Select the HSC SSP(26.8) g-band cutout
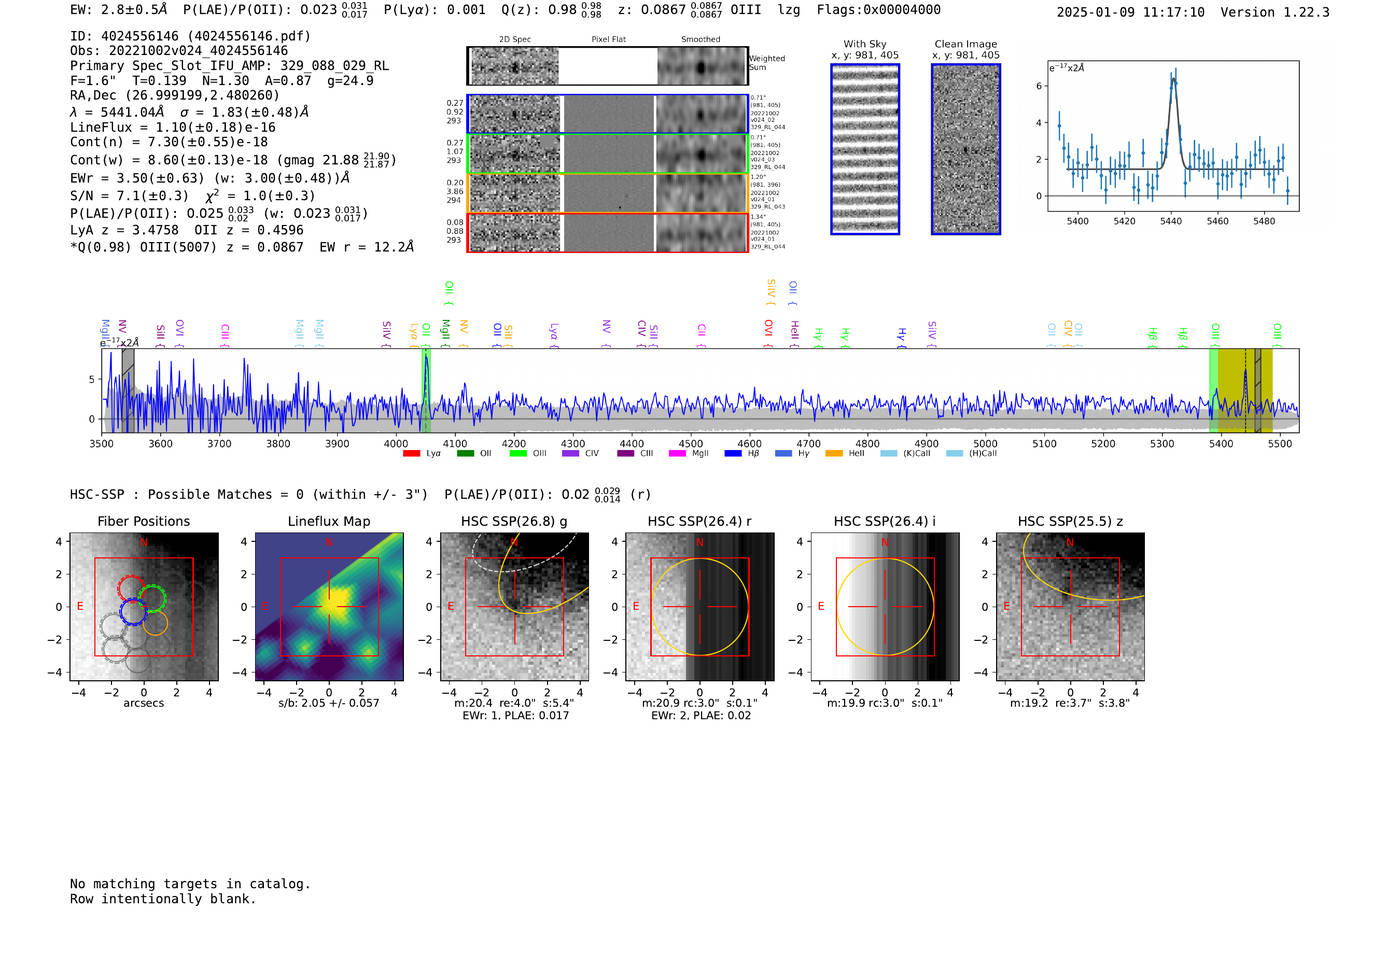 point(514,607)
